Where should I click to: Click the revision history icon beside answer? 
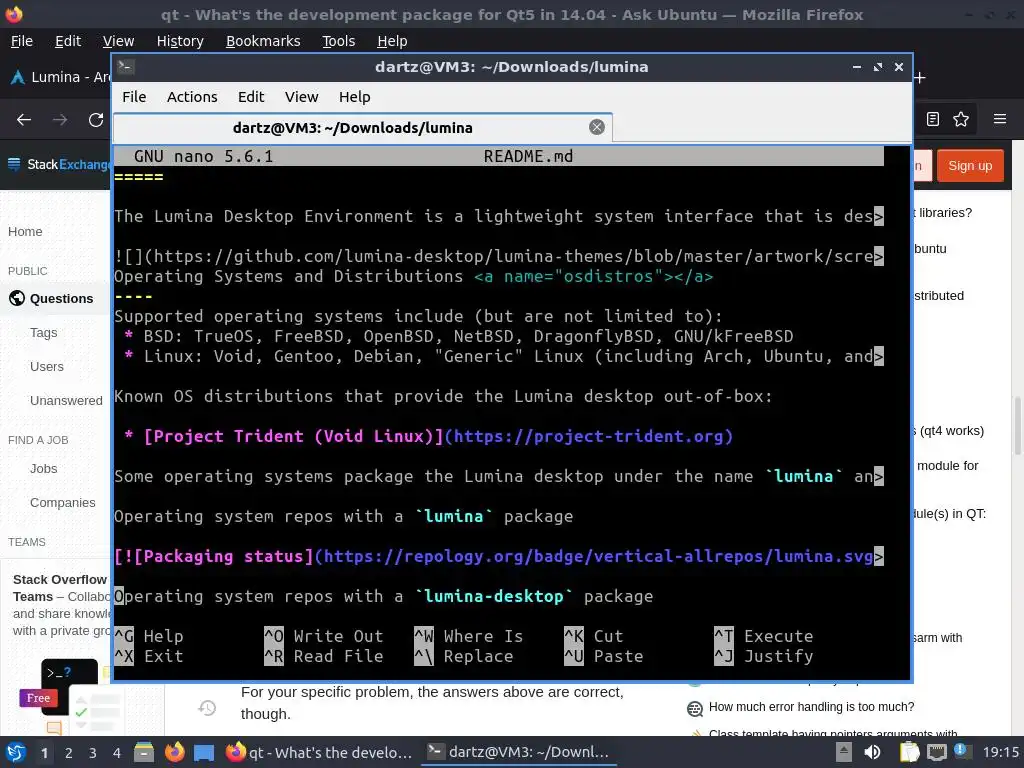[207, 707]
